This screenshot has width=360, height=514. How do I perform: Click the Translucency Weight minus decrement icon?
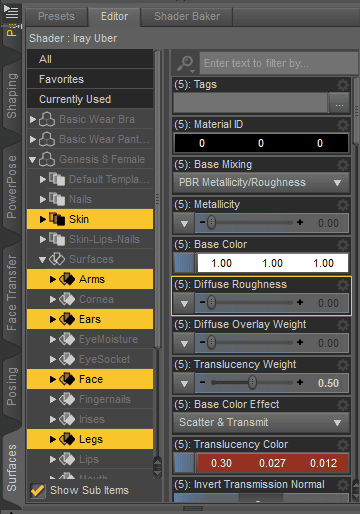tap(202, 382)
